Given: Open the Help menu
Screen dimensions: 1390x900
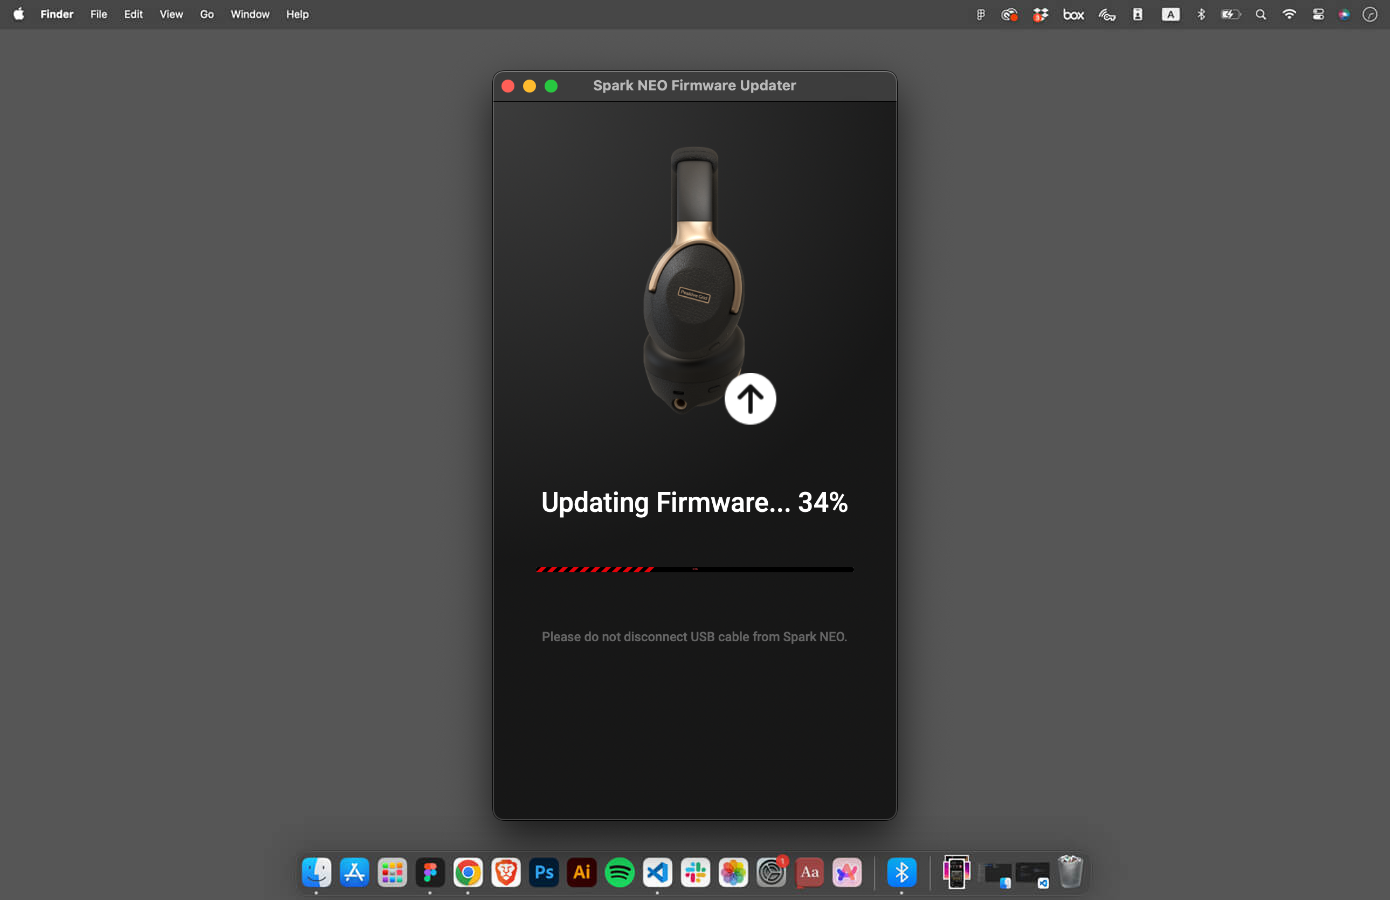Looking at the screenshot, I should click(298, 14).
